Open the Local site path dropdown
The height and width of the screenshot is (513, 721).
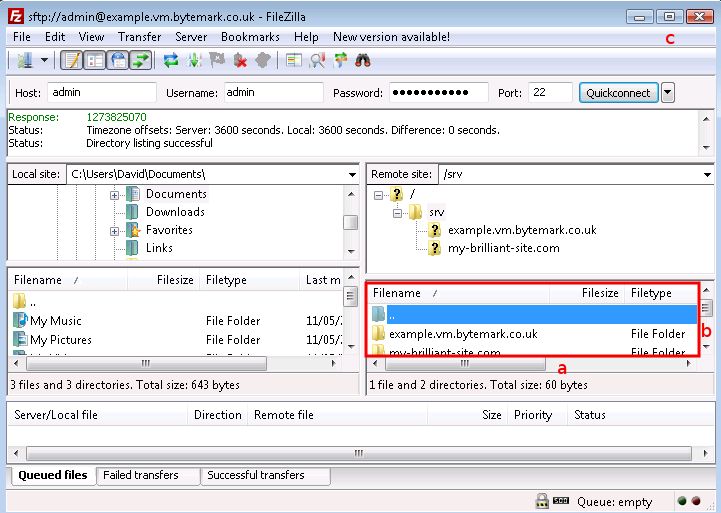click(x=352, y=175)
